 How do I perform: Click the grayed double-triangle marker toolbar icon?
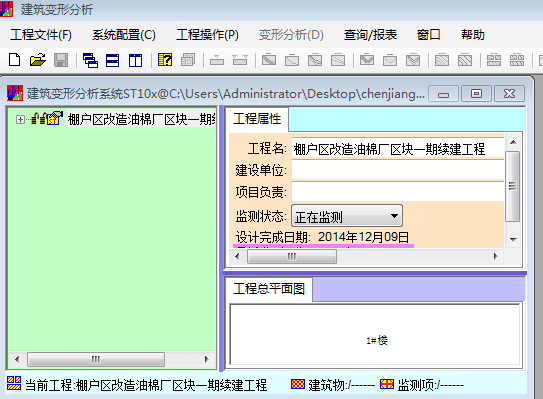pos(240,60)
